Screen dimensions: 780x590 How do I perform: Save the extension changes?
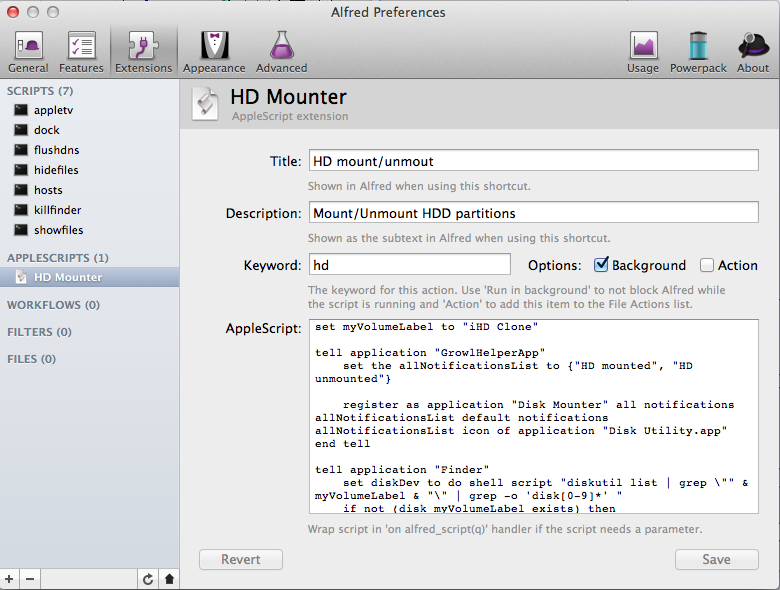coord(716,559)
